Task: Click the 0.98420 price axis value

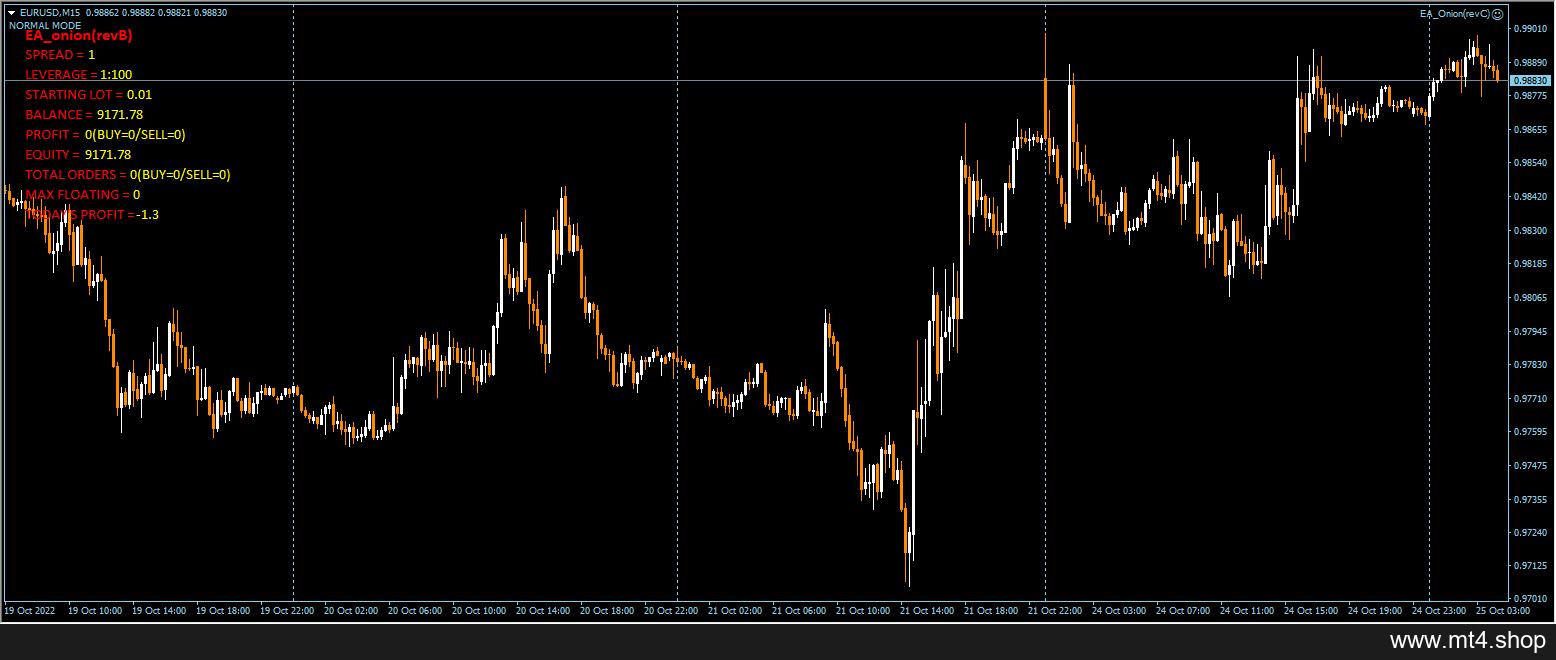Action: tap(1532, 197)
